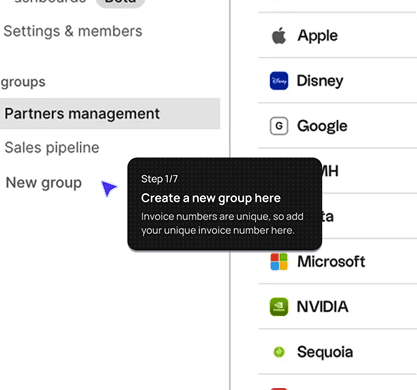Click the green Sequoia dot icon
This screenshot has width=417, height=390.
point(279,352)
